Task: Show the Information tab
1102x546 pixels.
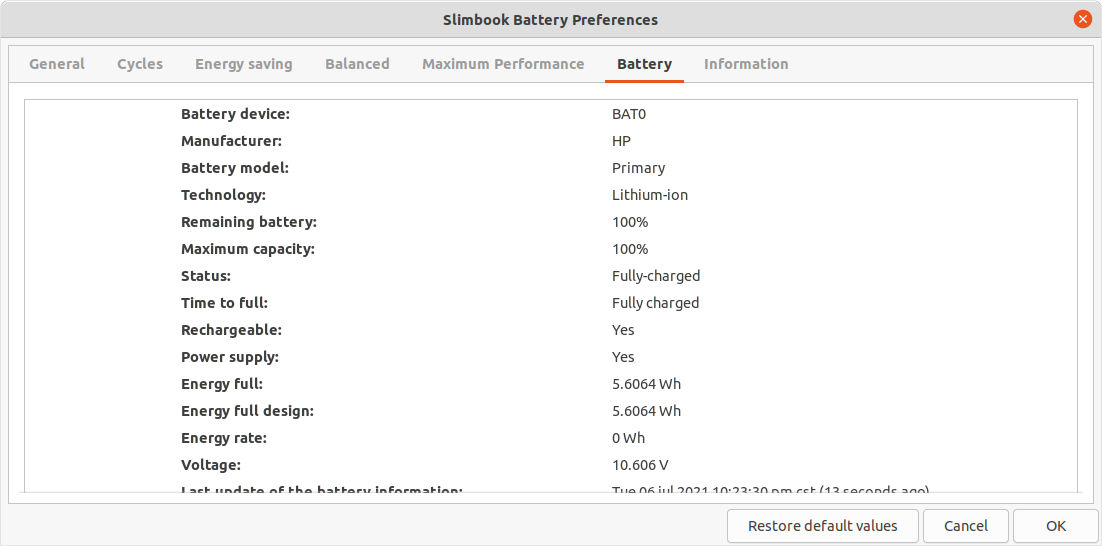Action: click(x=746, y=64)
